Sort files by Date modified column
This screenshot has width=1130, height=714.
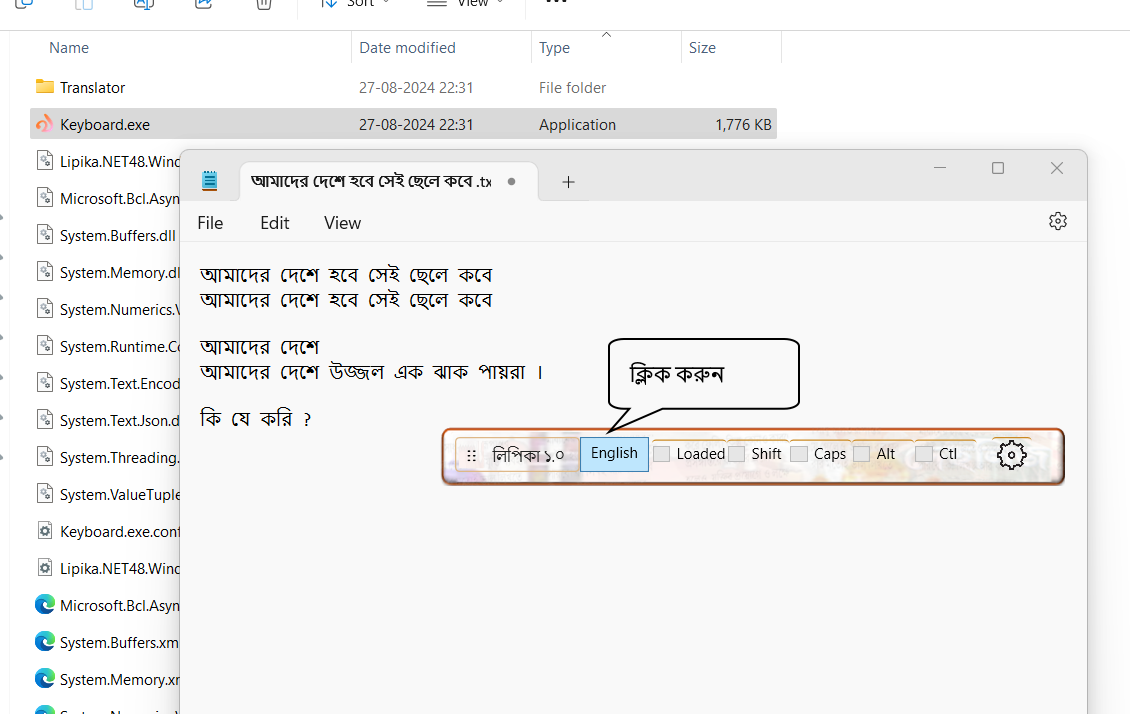click(x=407, y=48)
